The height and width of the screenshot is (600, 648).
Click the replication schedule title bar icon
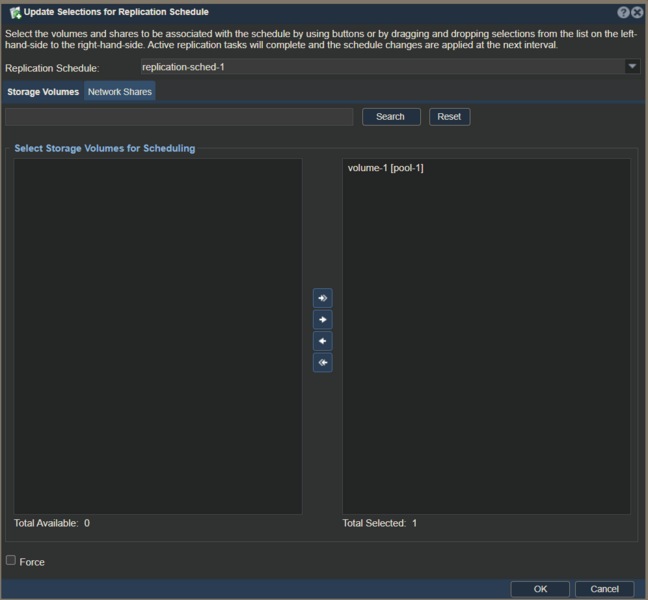click(15, 13)
